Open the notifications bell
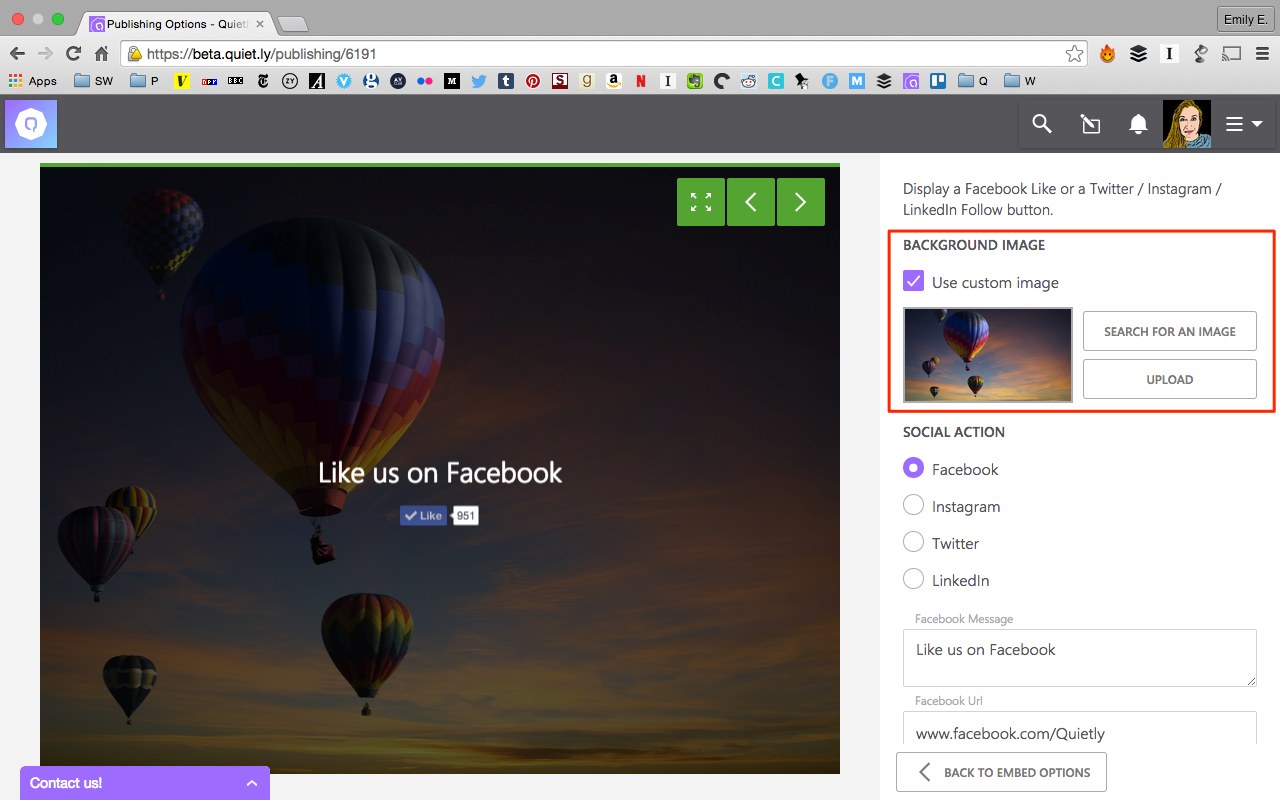This screenshot has height=800, width=1280. click(1138, 124)
